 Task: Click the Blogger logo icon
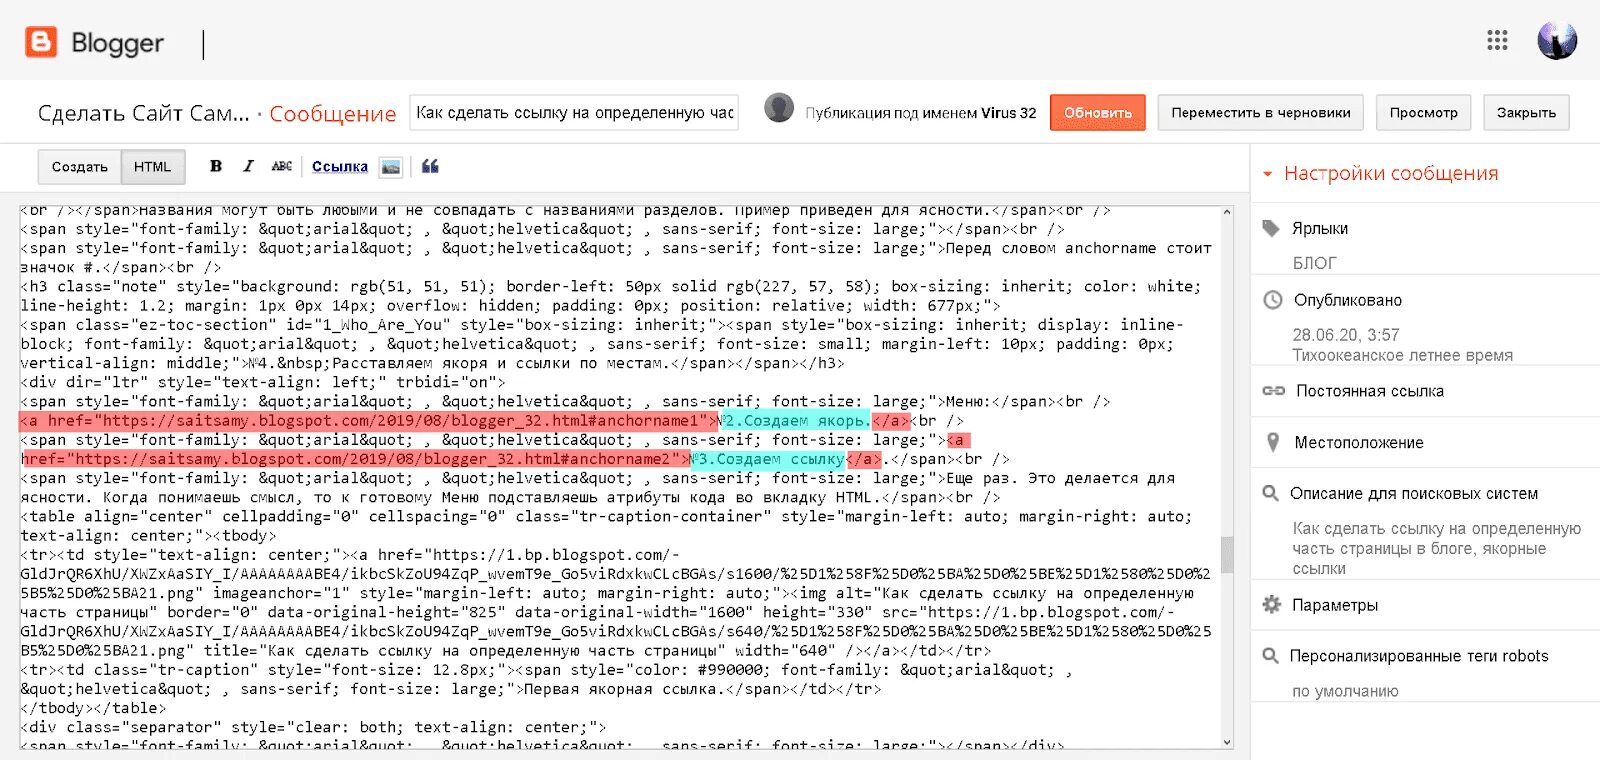pyautogui.click(x=41, y=42)
